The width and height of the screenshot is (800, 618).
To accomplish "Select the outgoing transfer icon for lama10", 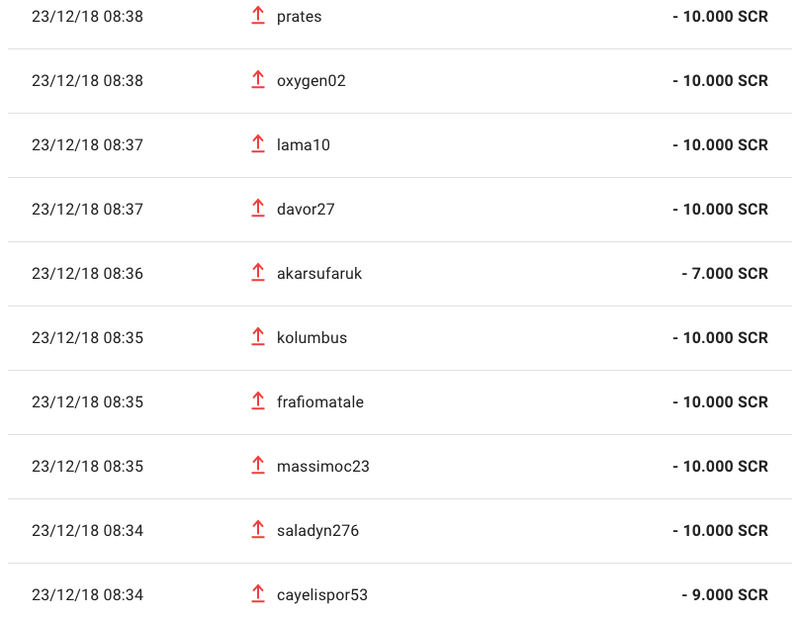I will [258, 144].
